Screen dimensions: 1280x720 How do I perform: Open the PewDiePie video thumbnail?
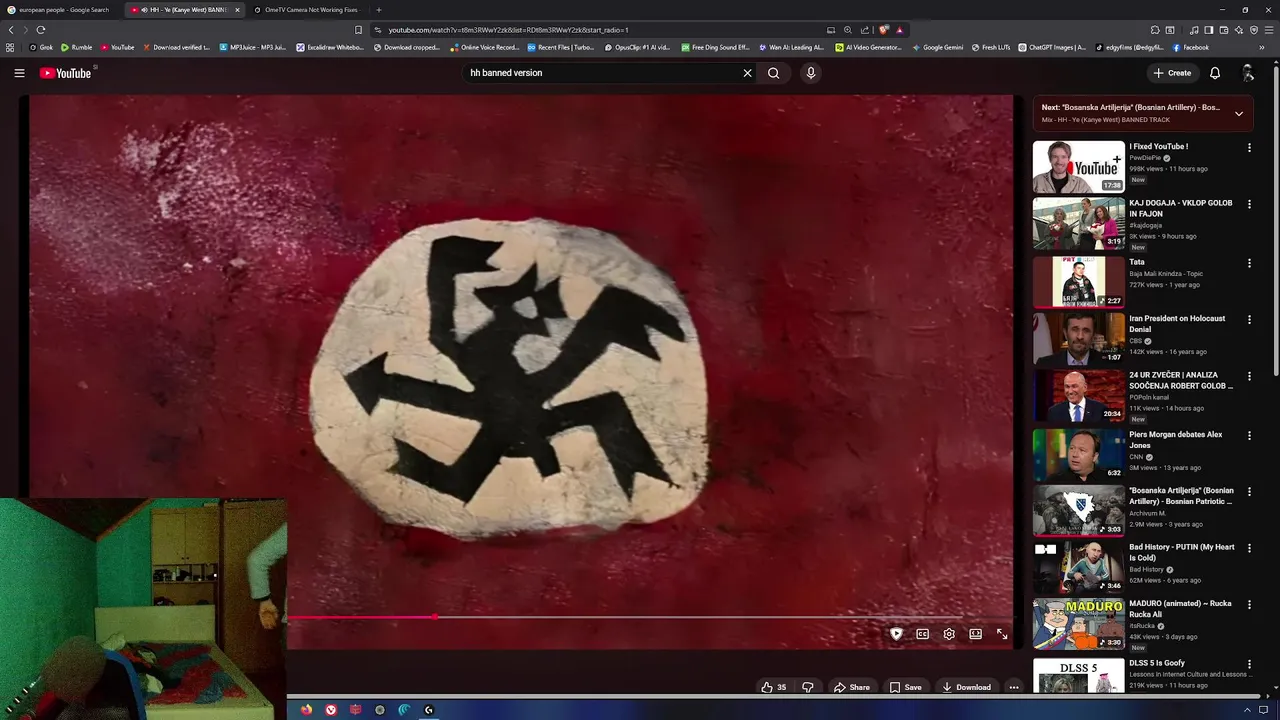(x=1078, y=167)
